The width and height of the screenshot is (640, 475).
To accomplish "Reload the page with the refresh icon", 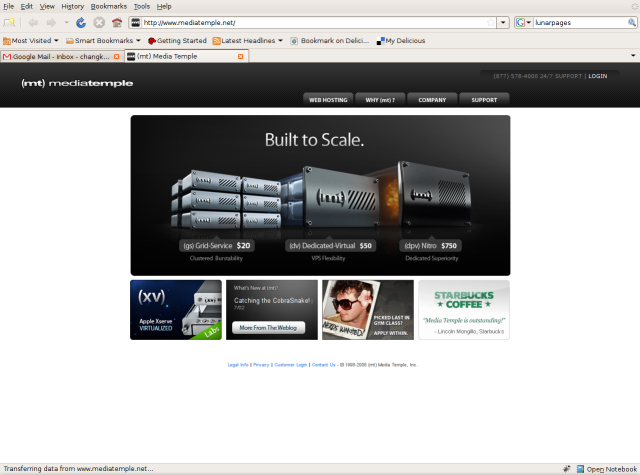I will [x=81, y=22].
